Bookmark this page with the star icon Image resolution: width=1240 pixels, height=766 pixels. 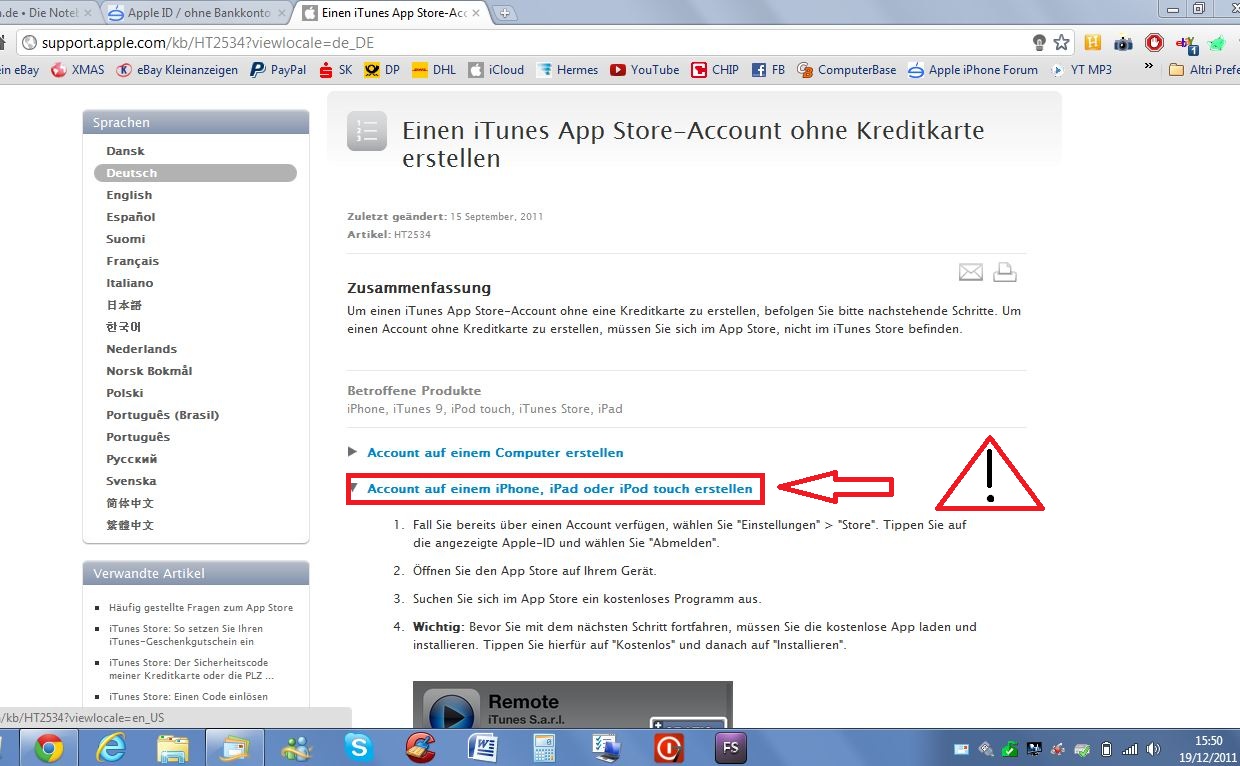click(1062, 43)
